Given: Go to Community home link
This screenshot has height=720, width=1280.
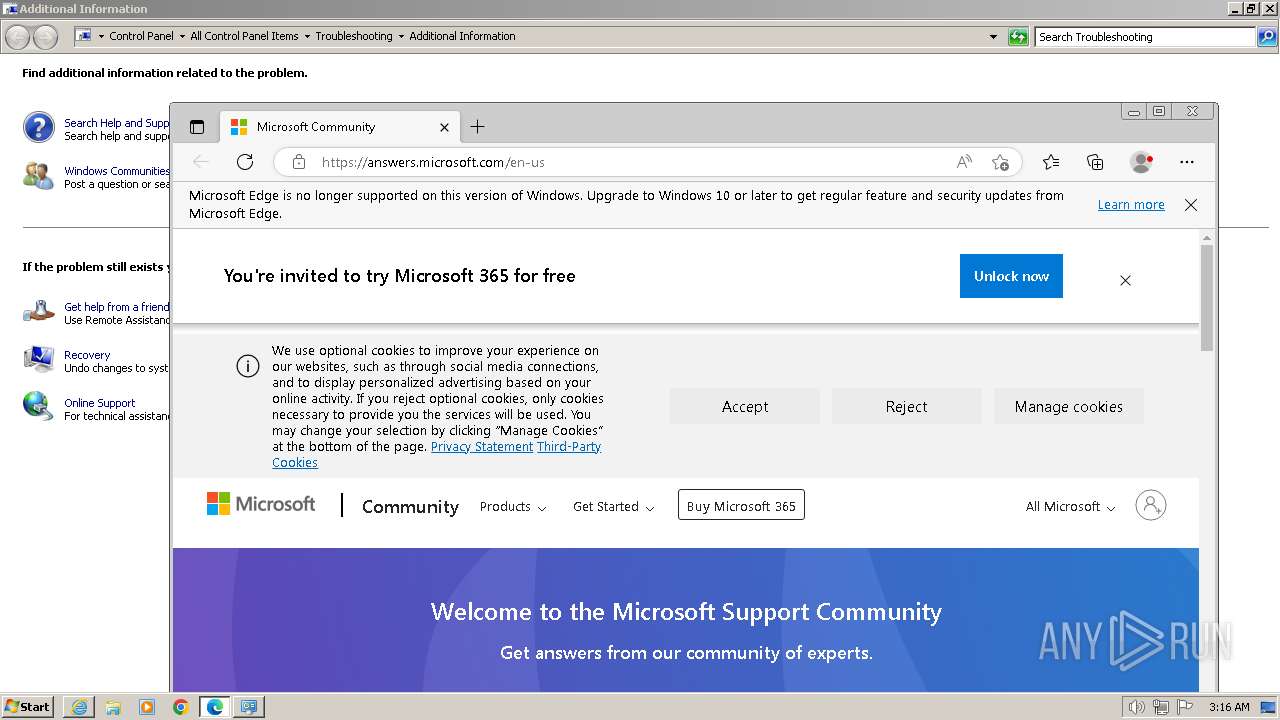Looking at the screenshot, I should (410, 507).
